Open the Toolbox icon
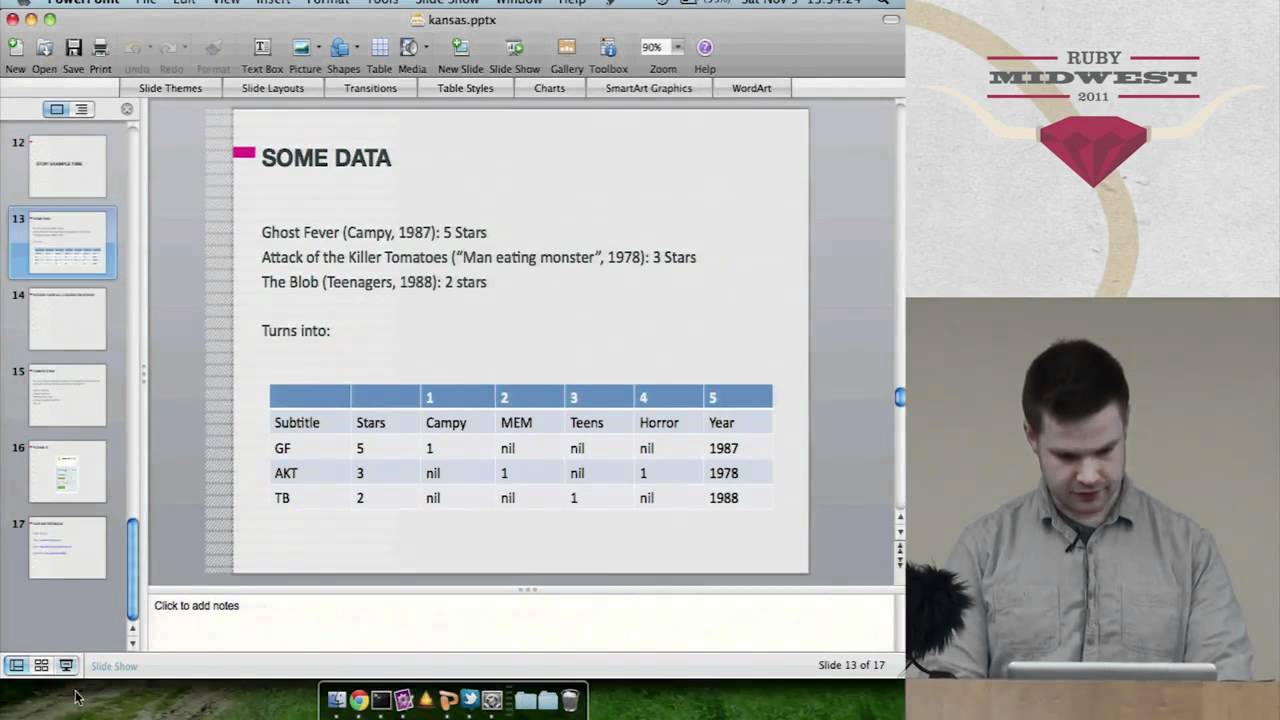This screenshot has width=1280, height=720. tap(608, 47)
